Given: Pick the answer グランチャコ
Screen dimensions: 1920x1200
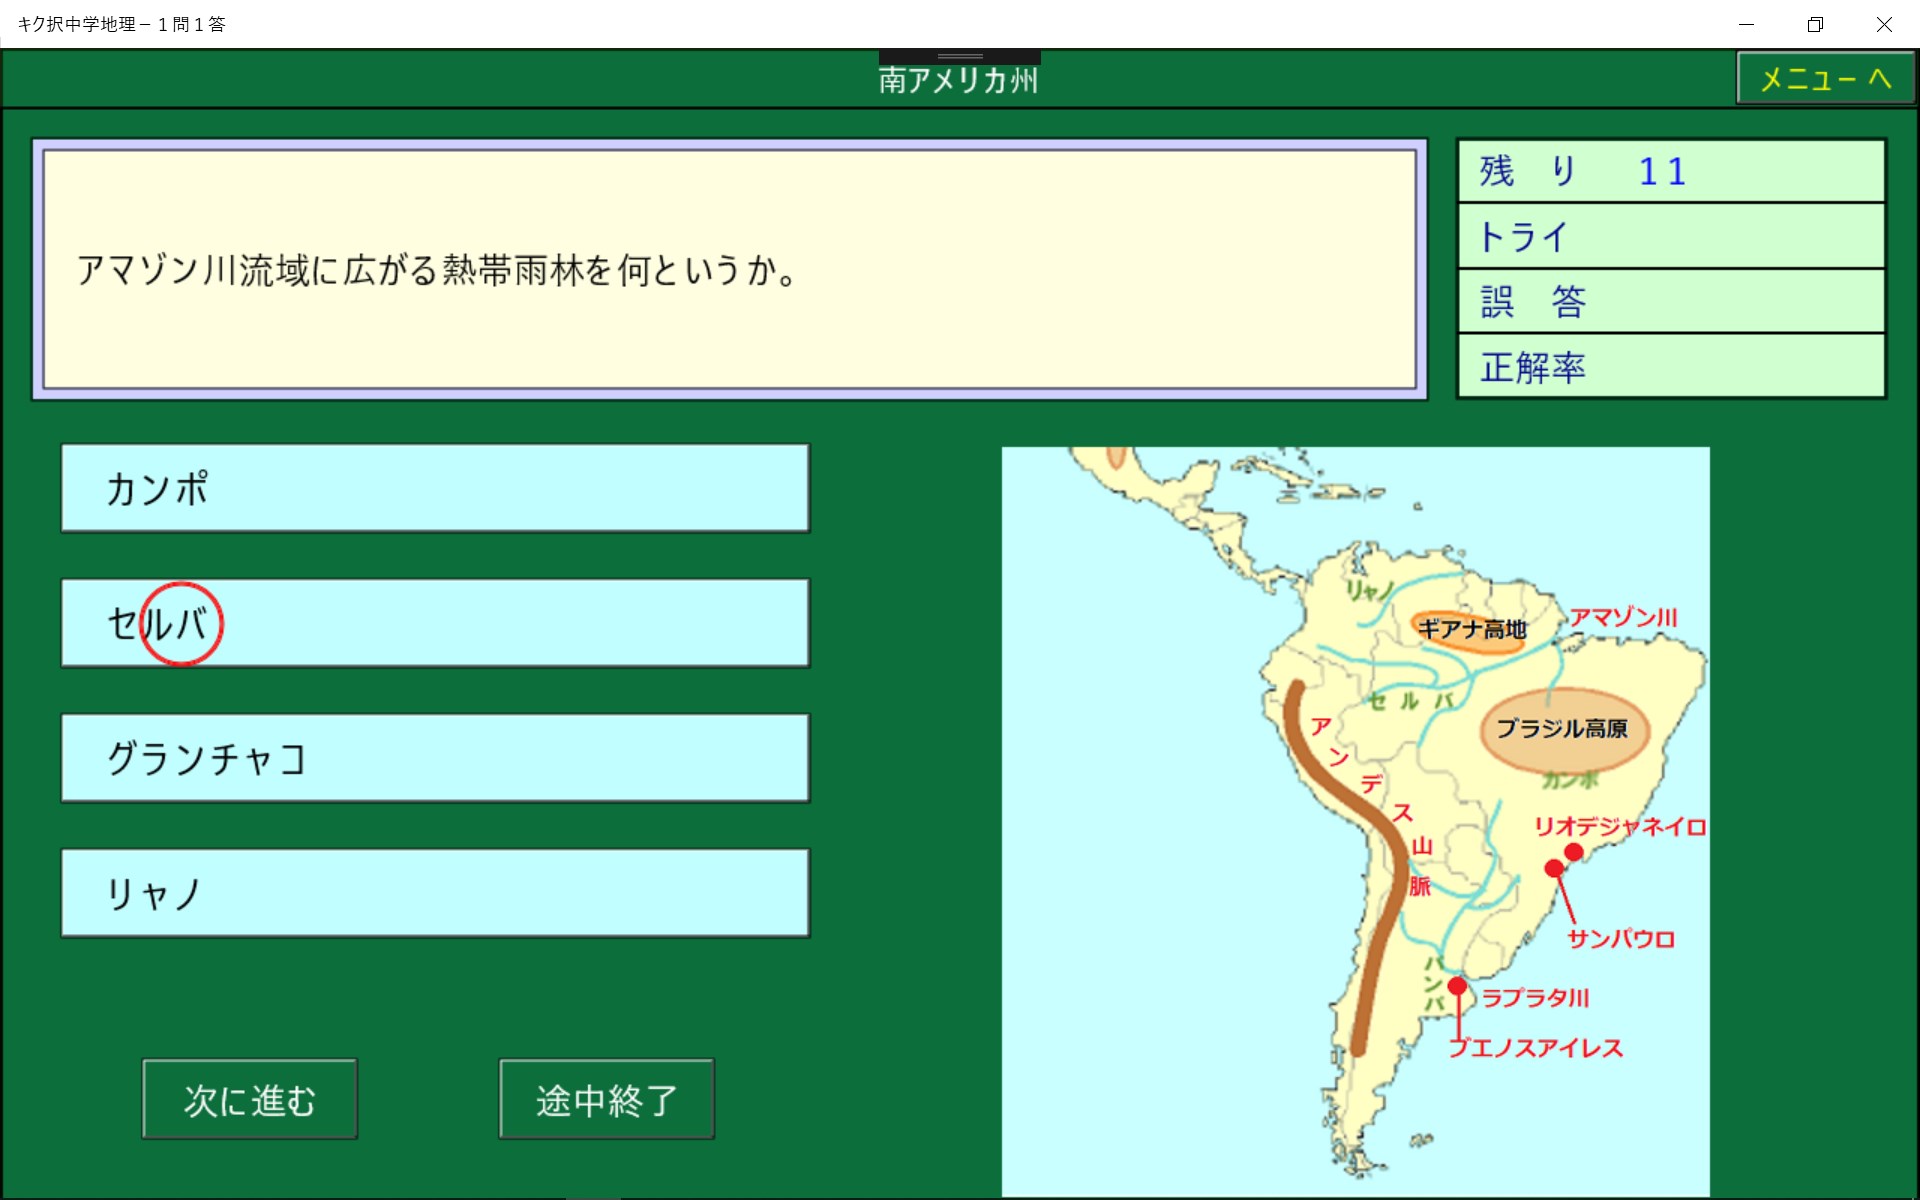Looking at the screenshot, I should 435,758.
